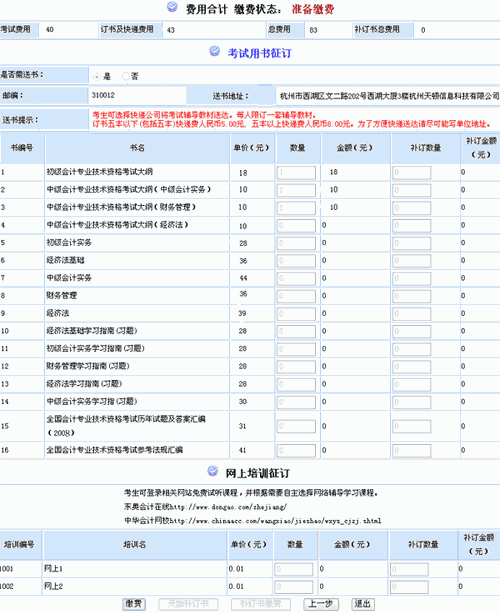Click 补订数量 field for training 网上2
500x613 pixels.
coord(409,587)
